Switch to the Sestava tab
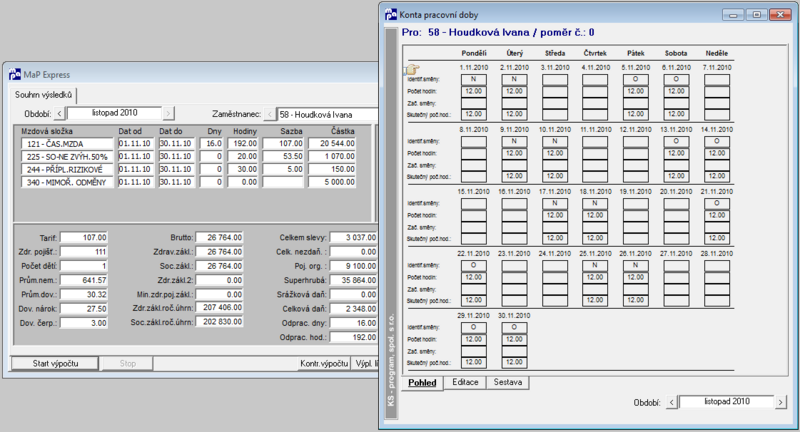 coord(508,383)
